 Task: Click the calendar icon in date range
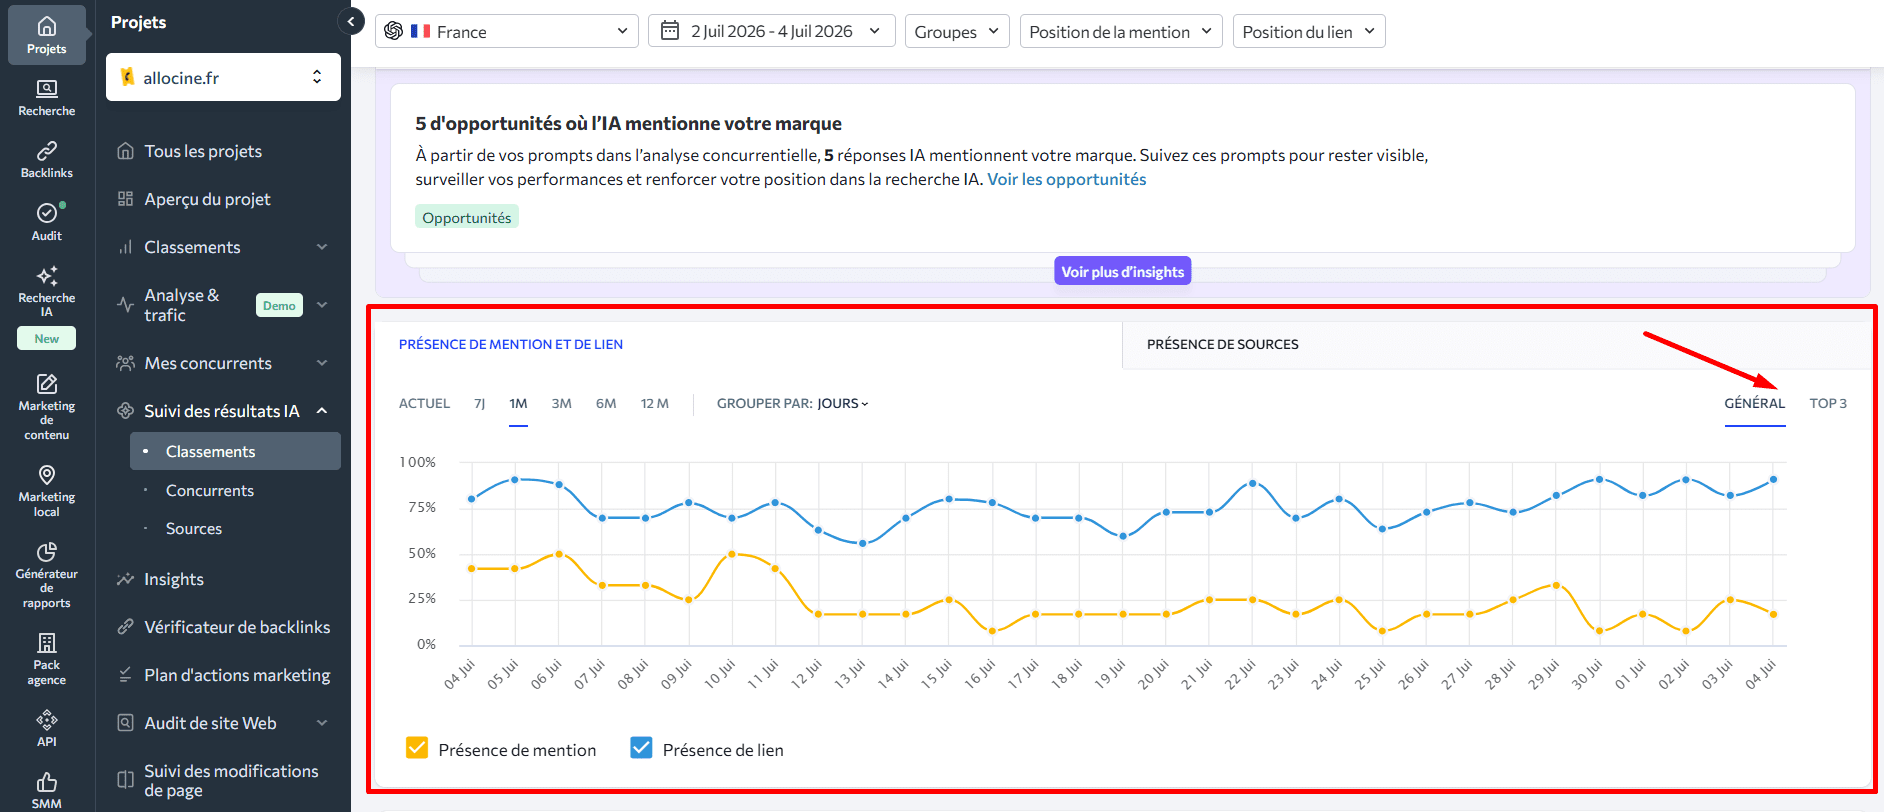pyautogui.click(x=670, y=31)
